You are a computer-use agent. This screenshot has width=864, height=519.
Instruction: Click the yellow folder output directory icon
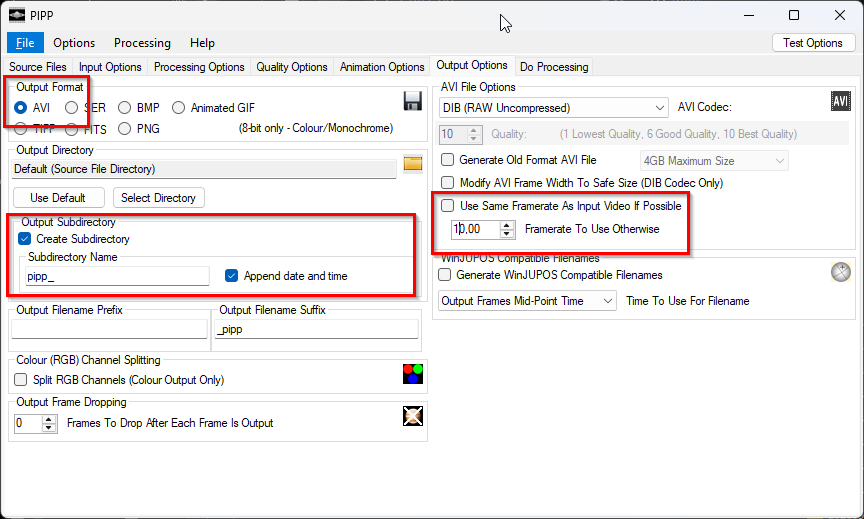click(413, 163)
